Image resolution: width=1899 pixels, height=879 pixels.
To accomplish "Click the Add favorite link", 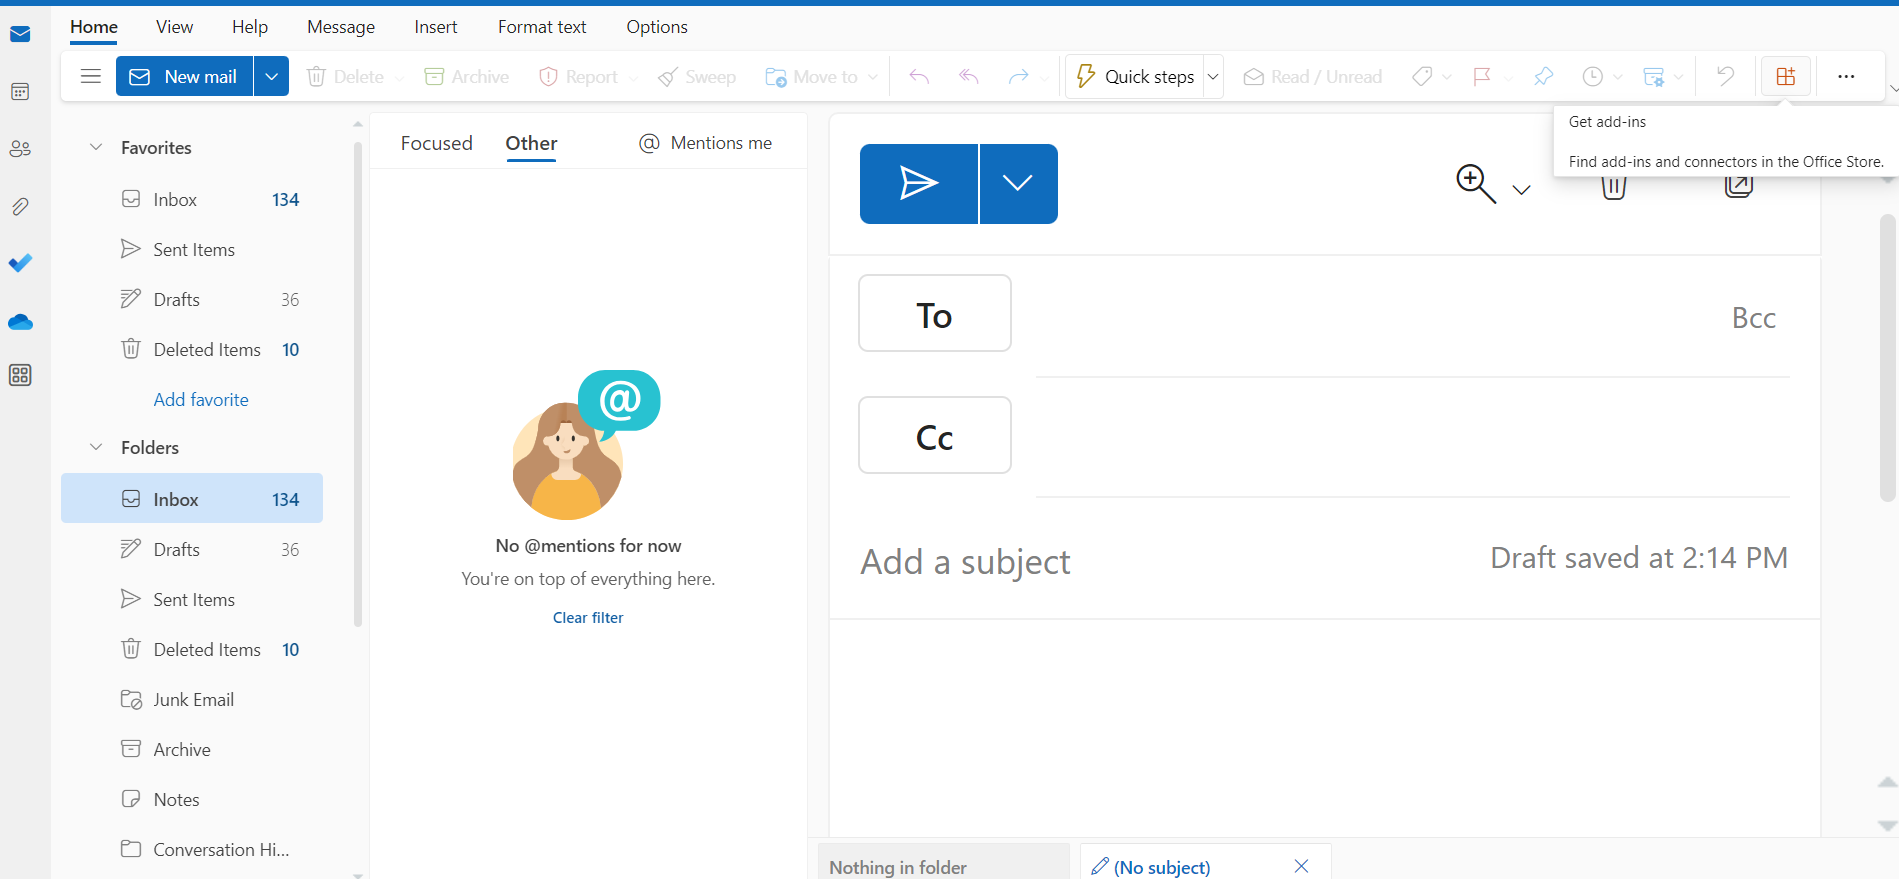I will (201, 400).
